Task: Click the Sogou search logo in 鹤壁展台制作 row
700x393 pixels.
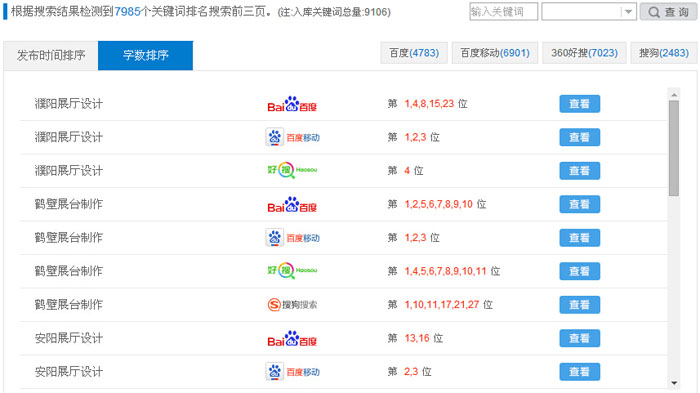Action: pos(292,305)
